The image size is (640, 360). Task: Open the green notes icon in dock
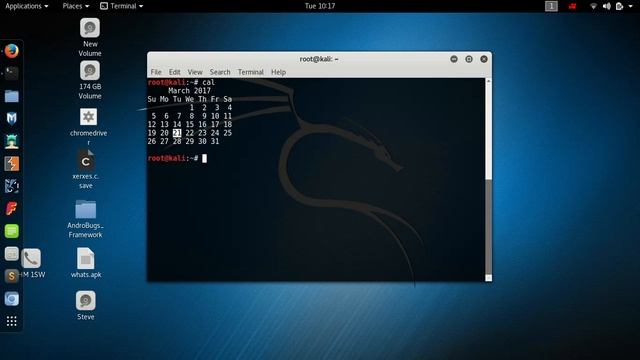click(11, 231)
